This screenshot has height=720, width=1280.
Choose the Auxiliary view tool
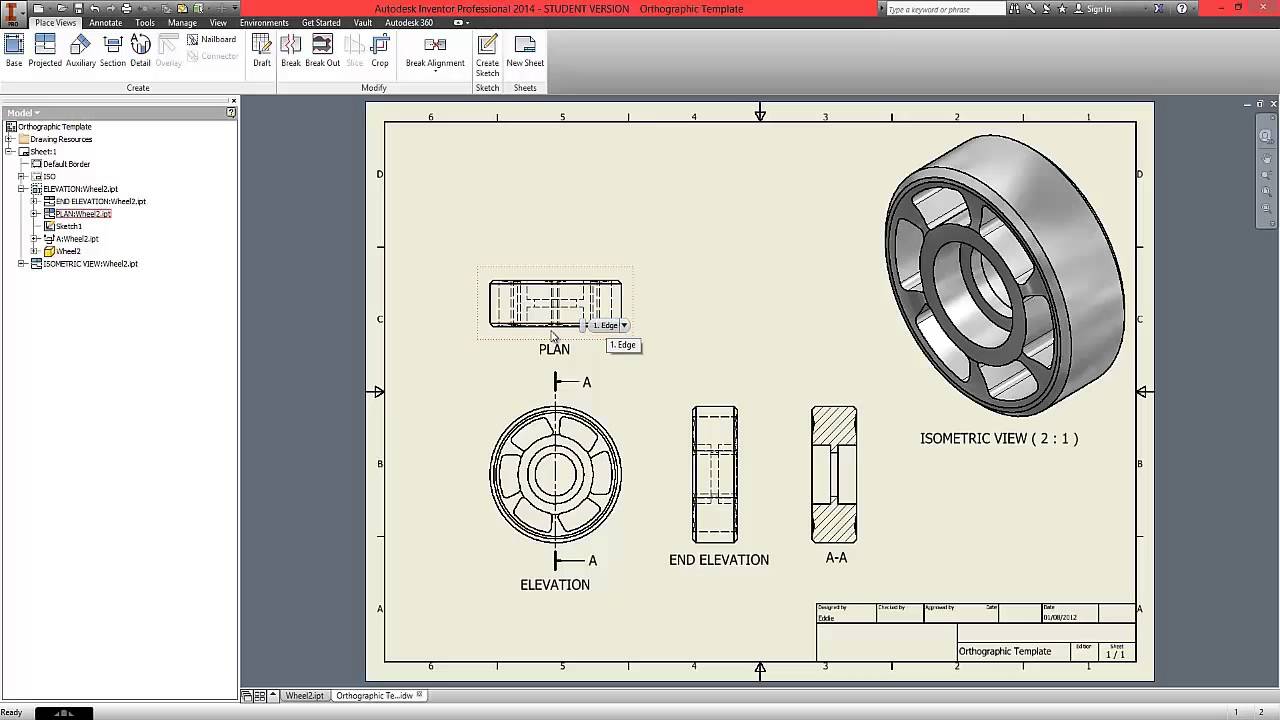[80, 49]
